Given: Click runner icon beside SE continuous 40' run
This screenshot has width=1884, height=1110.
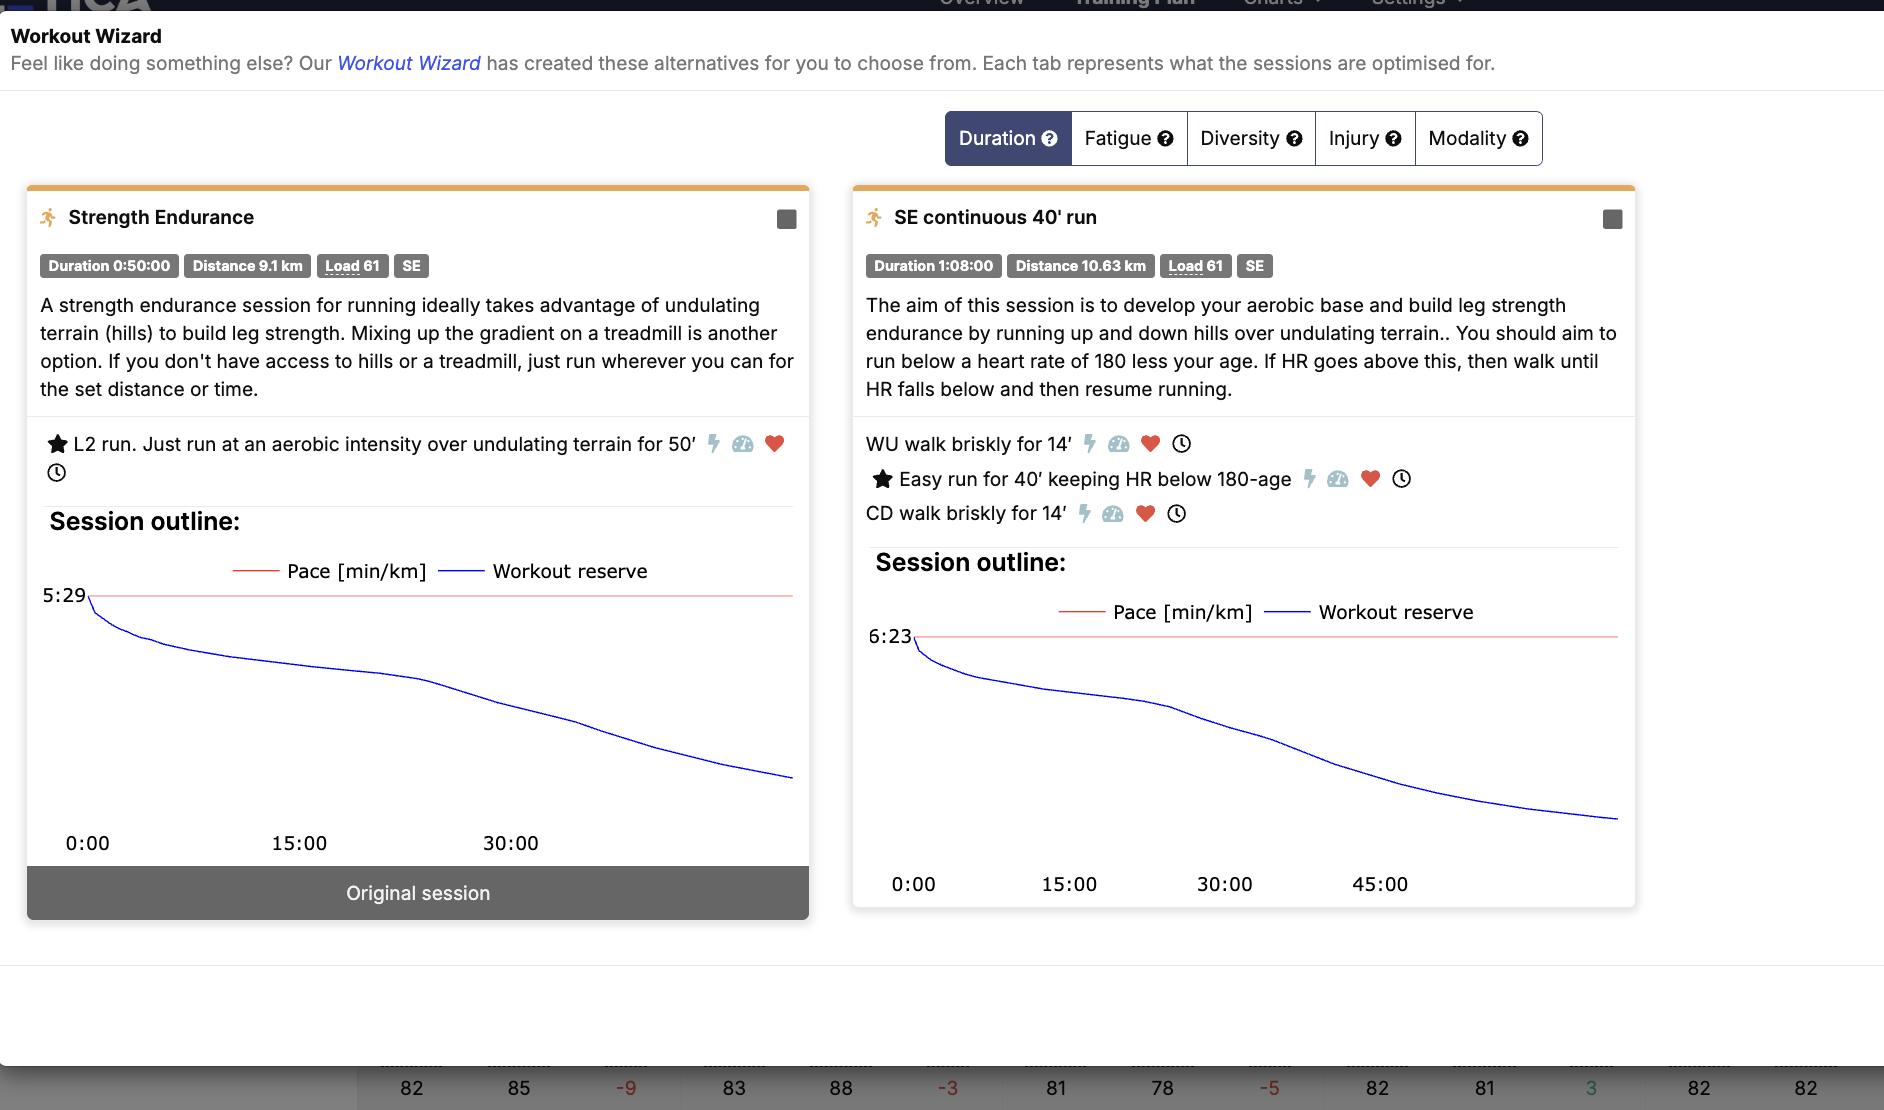Looking at the screenshot, I should [874, 217].
